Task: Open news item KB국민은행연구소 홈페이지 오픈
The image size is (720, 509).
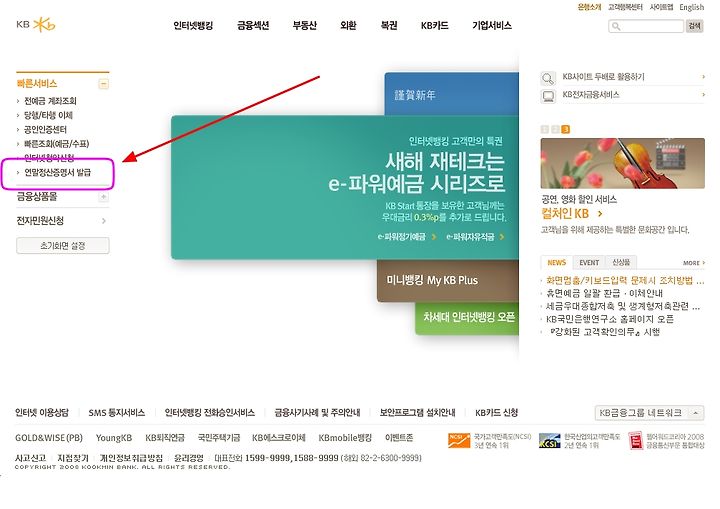Action: click(610, 319)
